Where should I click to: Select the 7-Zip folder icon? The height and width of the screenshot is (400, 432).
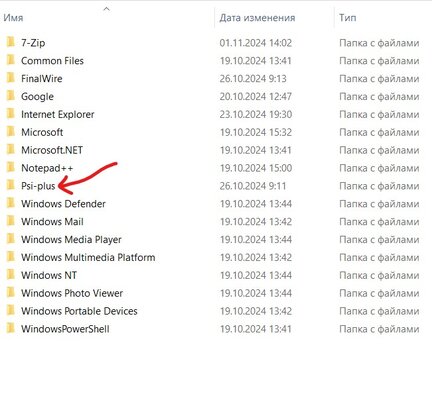click(x=11, y=42)
